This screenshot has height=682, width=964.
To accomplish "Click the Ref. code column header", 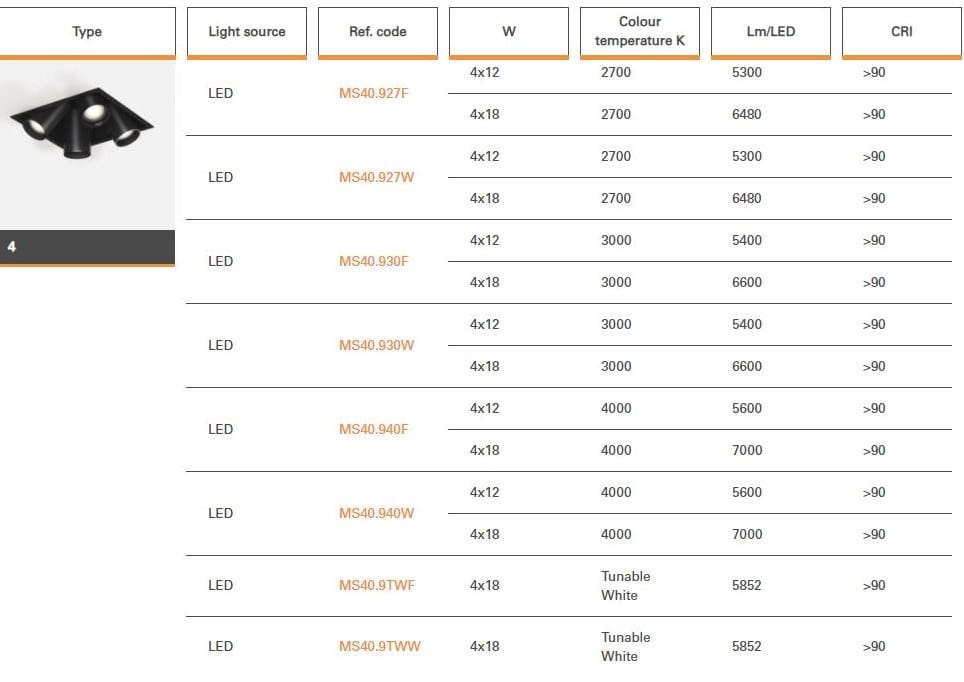I will [377, 32].
